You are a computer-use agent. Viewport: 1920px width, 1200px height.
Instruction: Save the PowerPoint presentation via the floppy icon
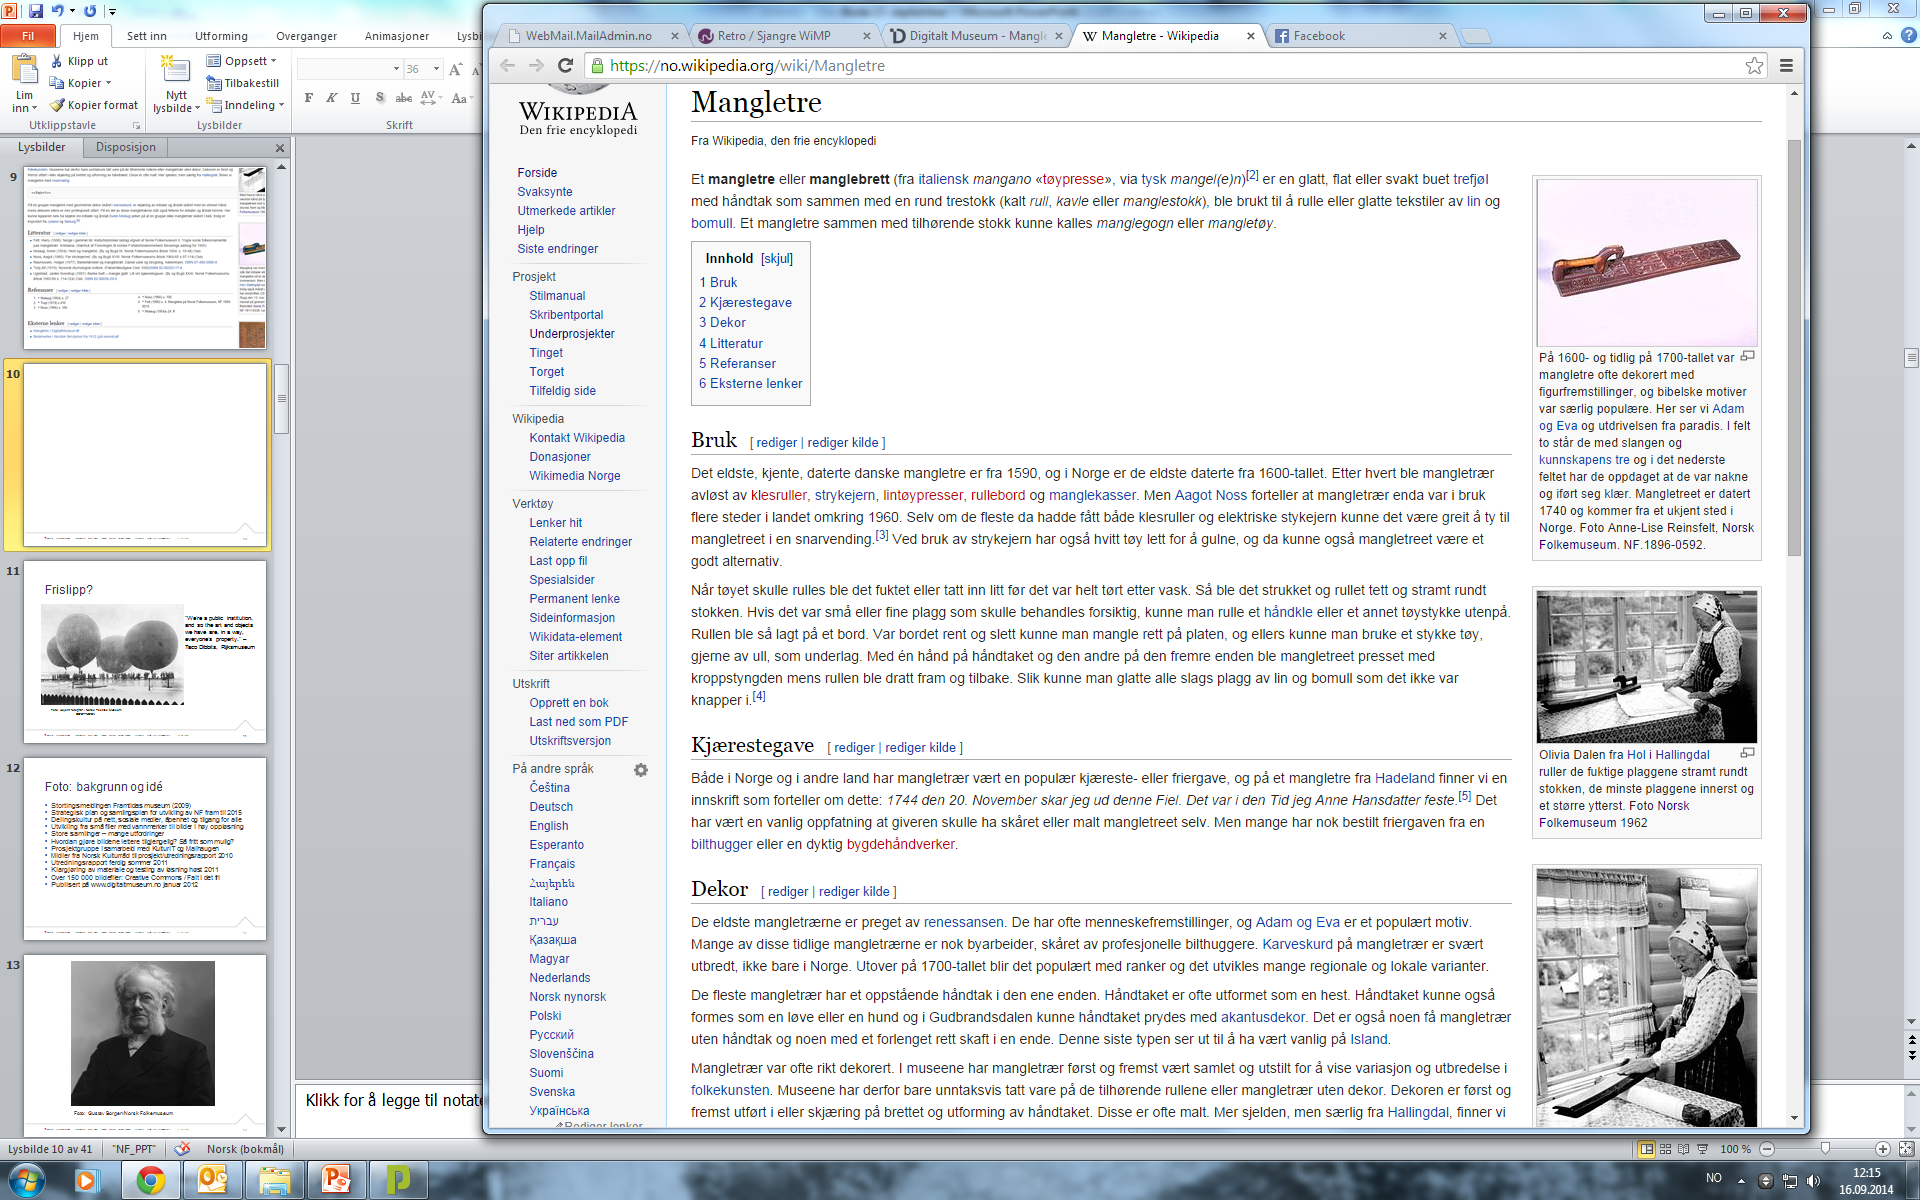click(36, 11)
